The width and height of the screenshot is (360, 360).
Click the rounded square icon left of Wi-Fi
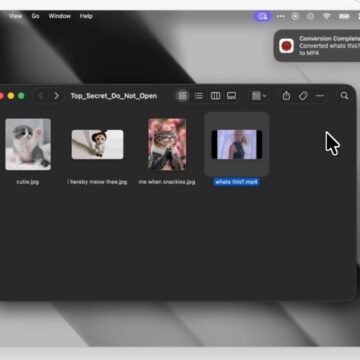tap(310, 16)
